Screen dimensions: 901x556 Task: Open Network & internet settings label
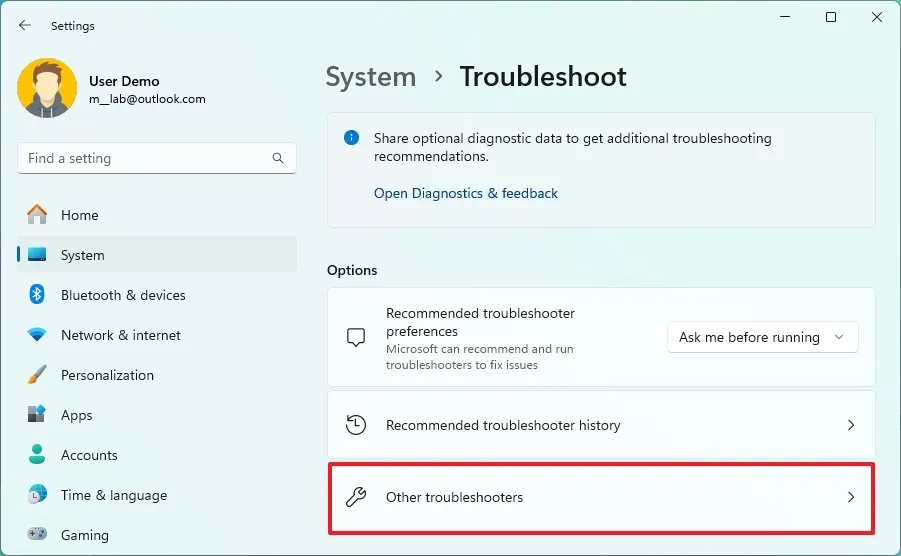(x=121, y=335)
